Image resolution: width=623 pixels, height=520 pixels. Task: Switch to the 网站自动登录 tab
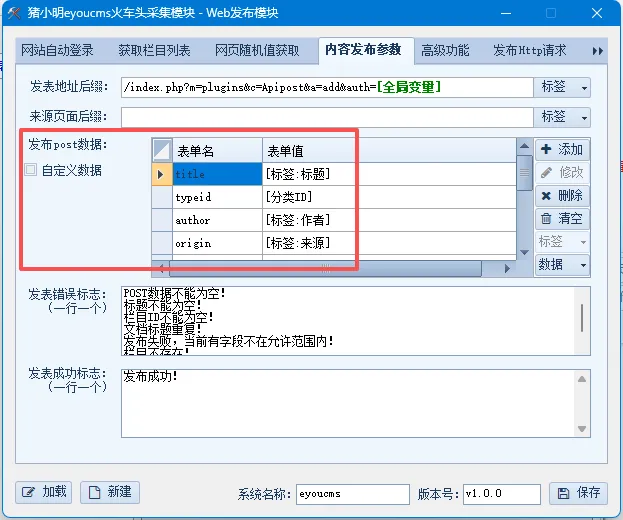coord(57,50)
